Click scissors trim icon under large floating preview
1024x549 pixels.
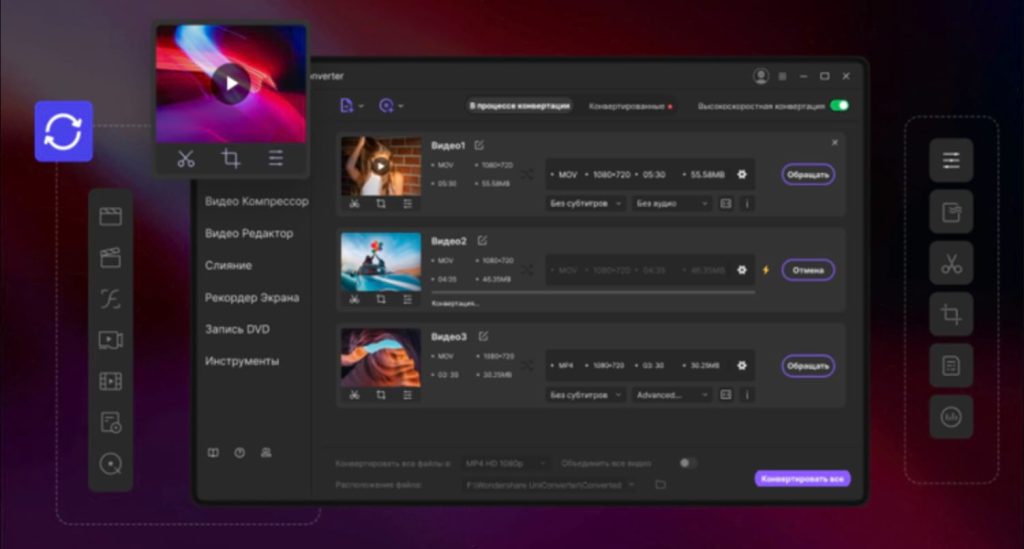tap(186, 158)
